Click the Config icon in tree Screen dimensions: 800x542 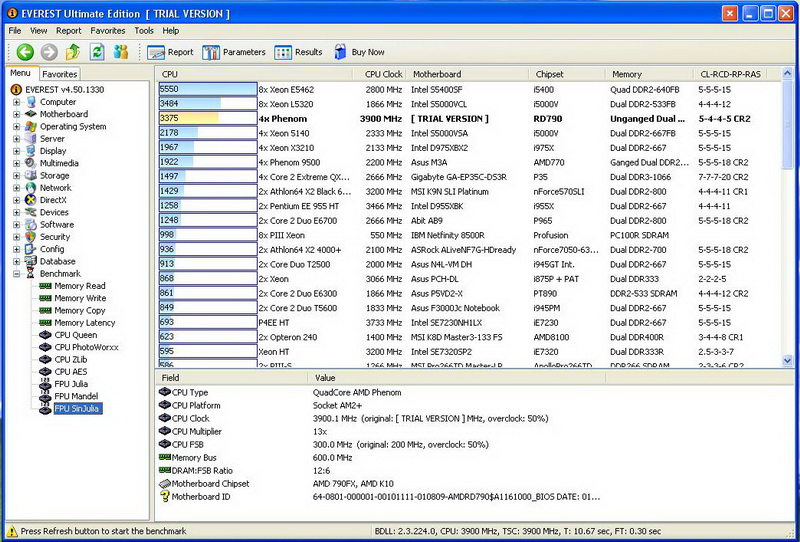click(x=31, y=249)
